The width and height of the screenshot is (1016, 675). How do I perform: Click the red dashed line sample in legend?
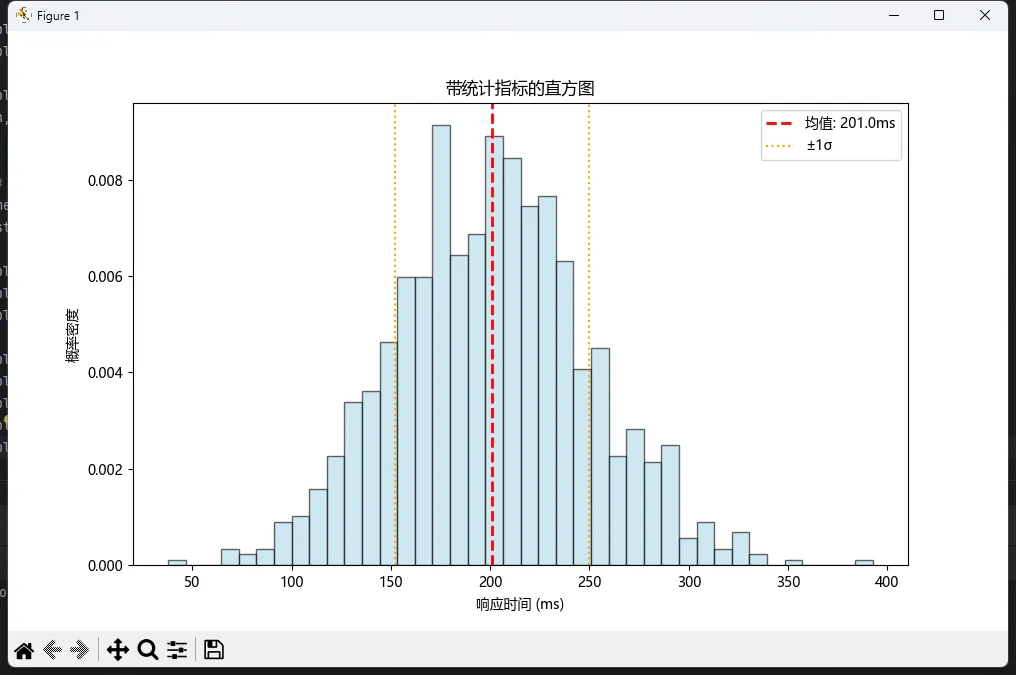(781, 123)
